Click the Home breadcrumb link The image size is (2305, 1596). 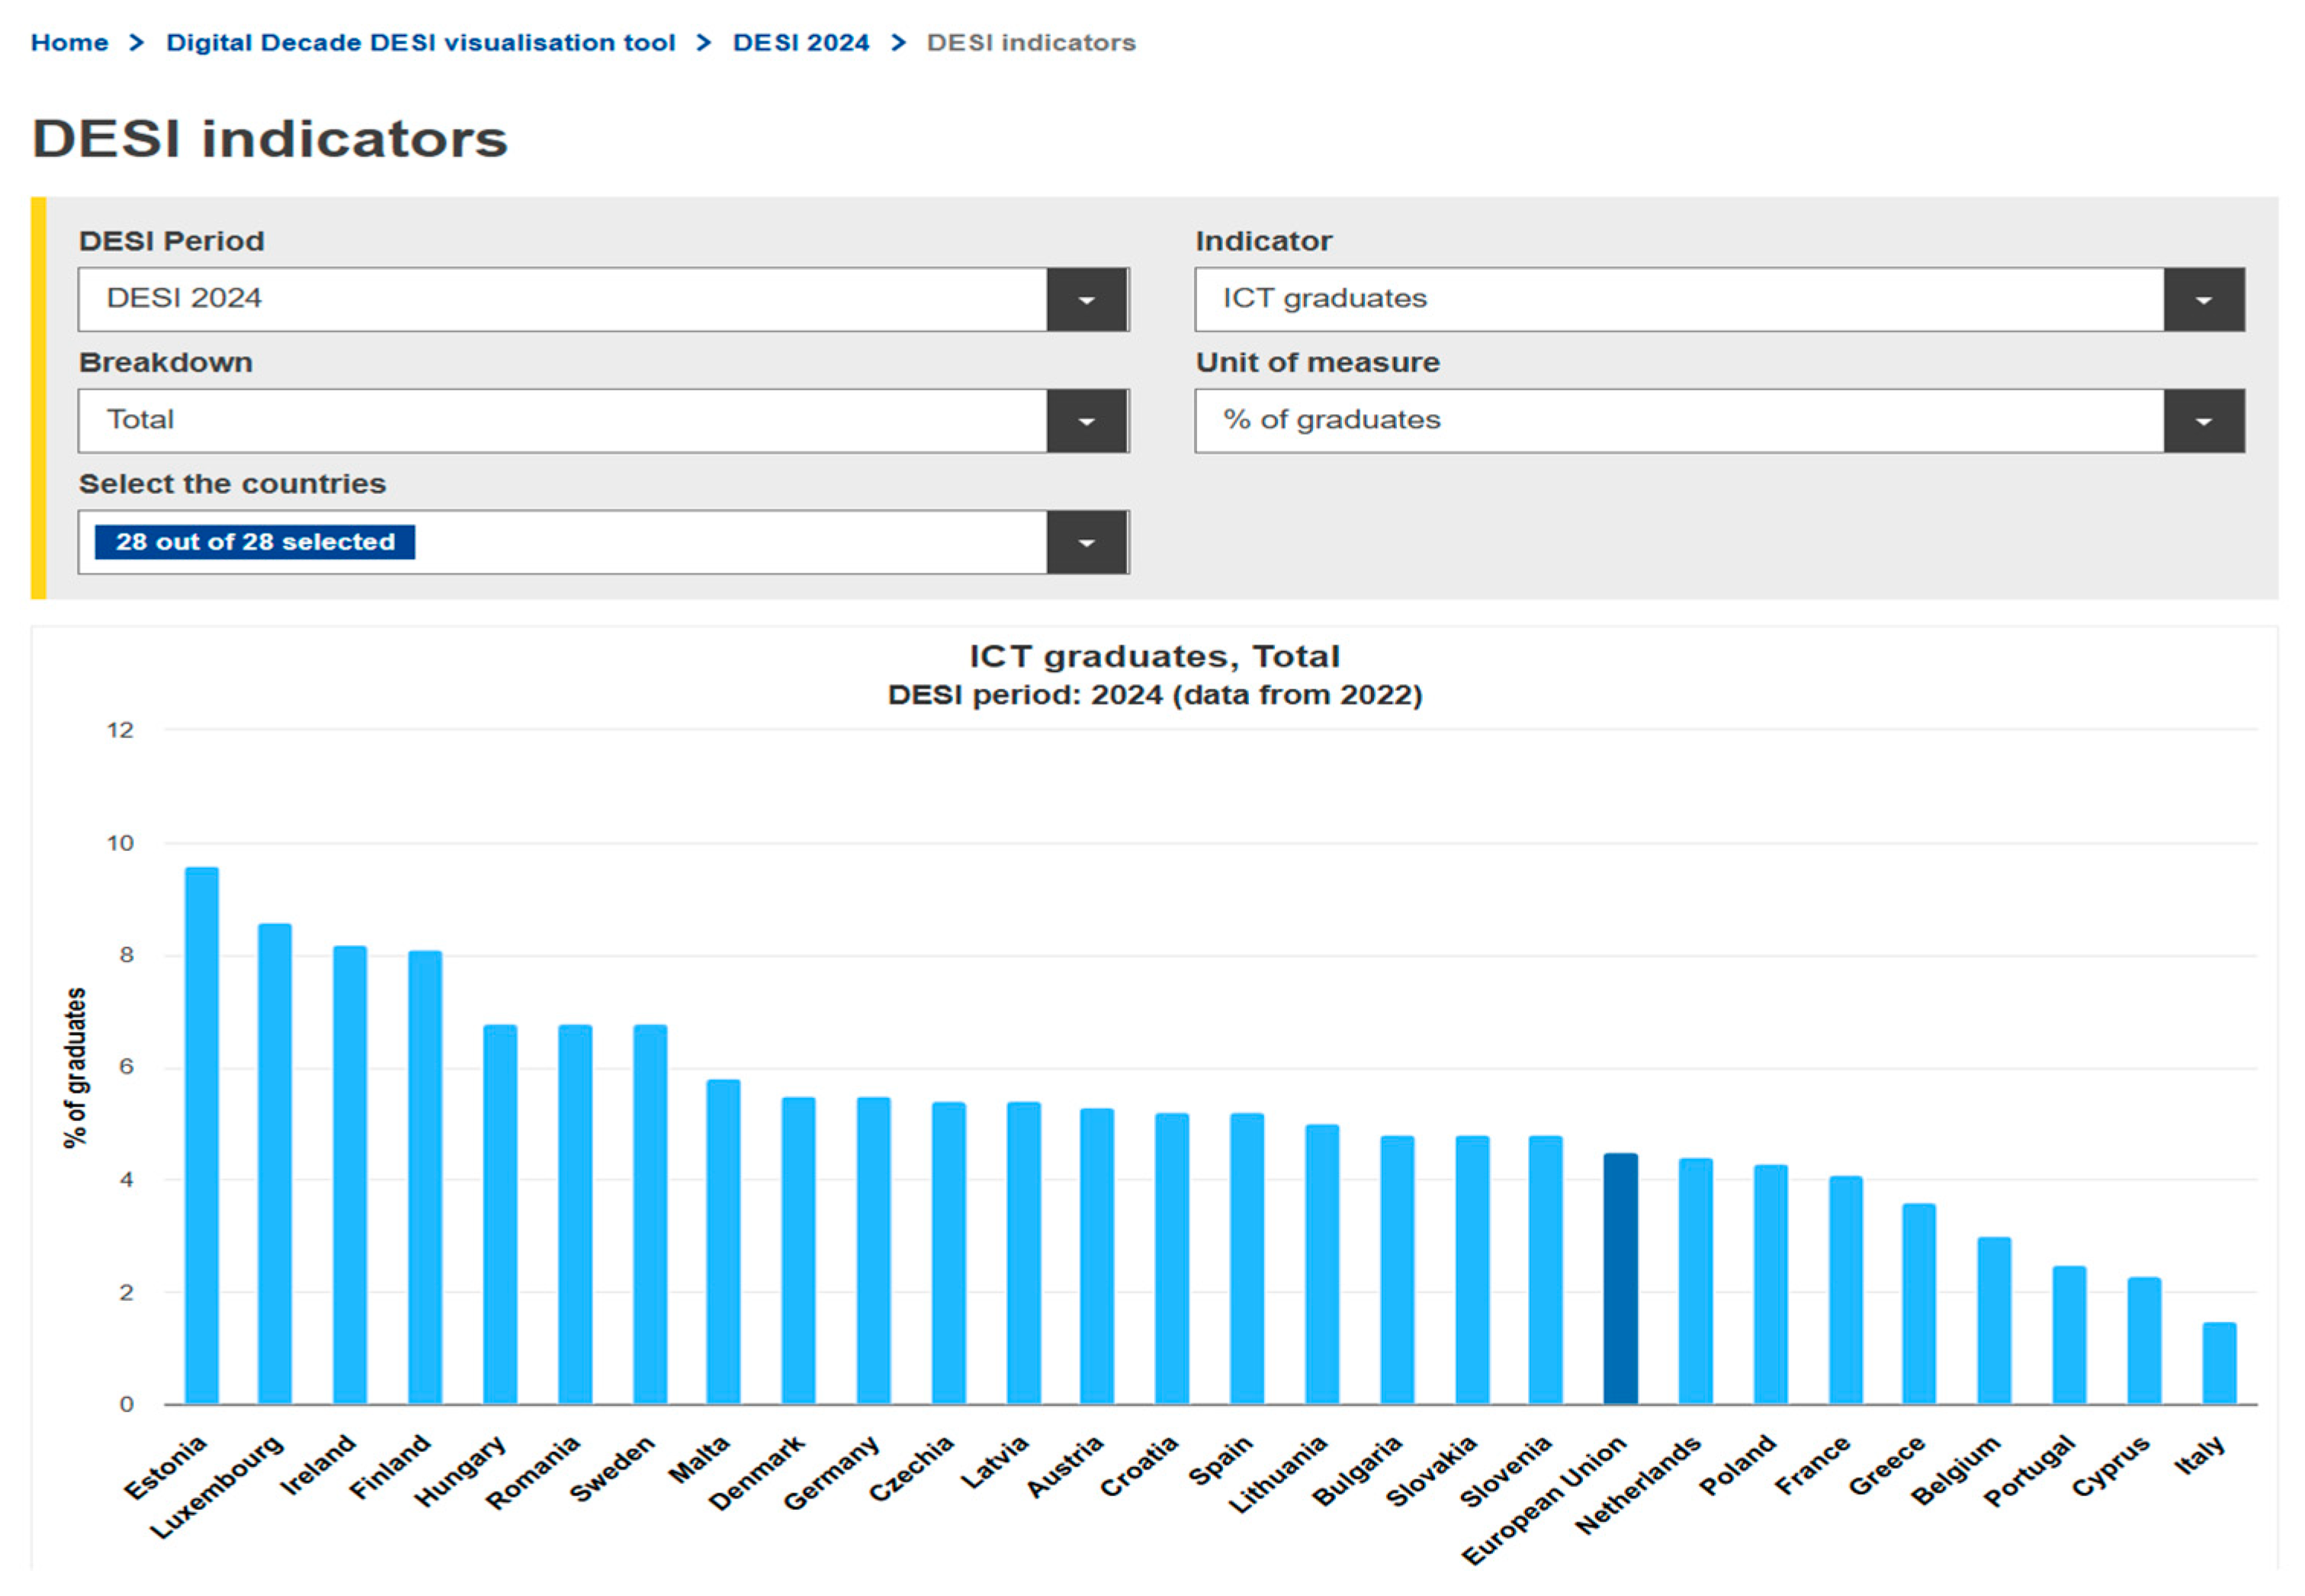pos(69,42)
